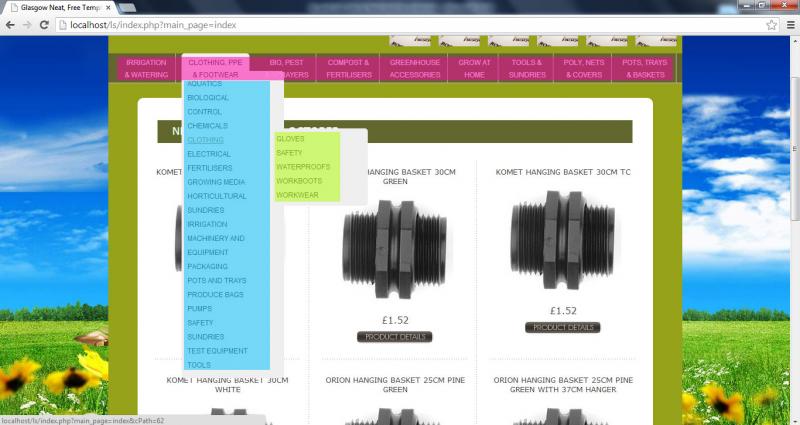Open Orion Hanging Basket 25cm Pine Green

tap(395, 385)
